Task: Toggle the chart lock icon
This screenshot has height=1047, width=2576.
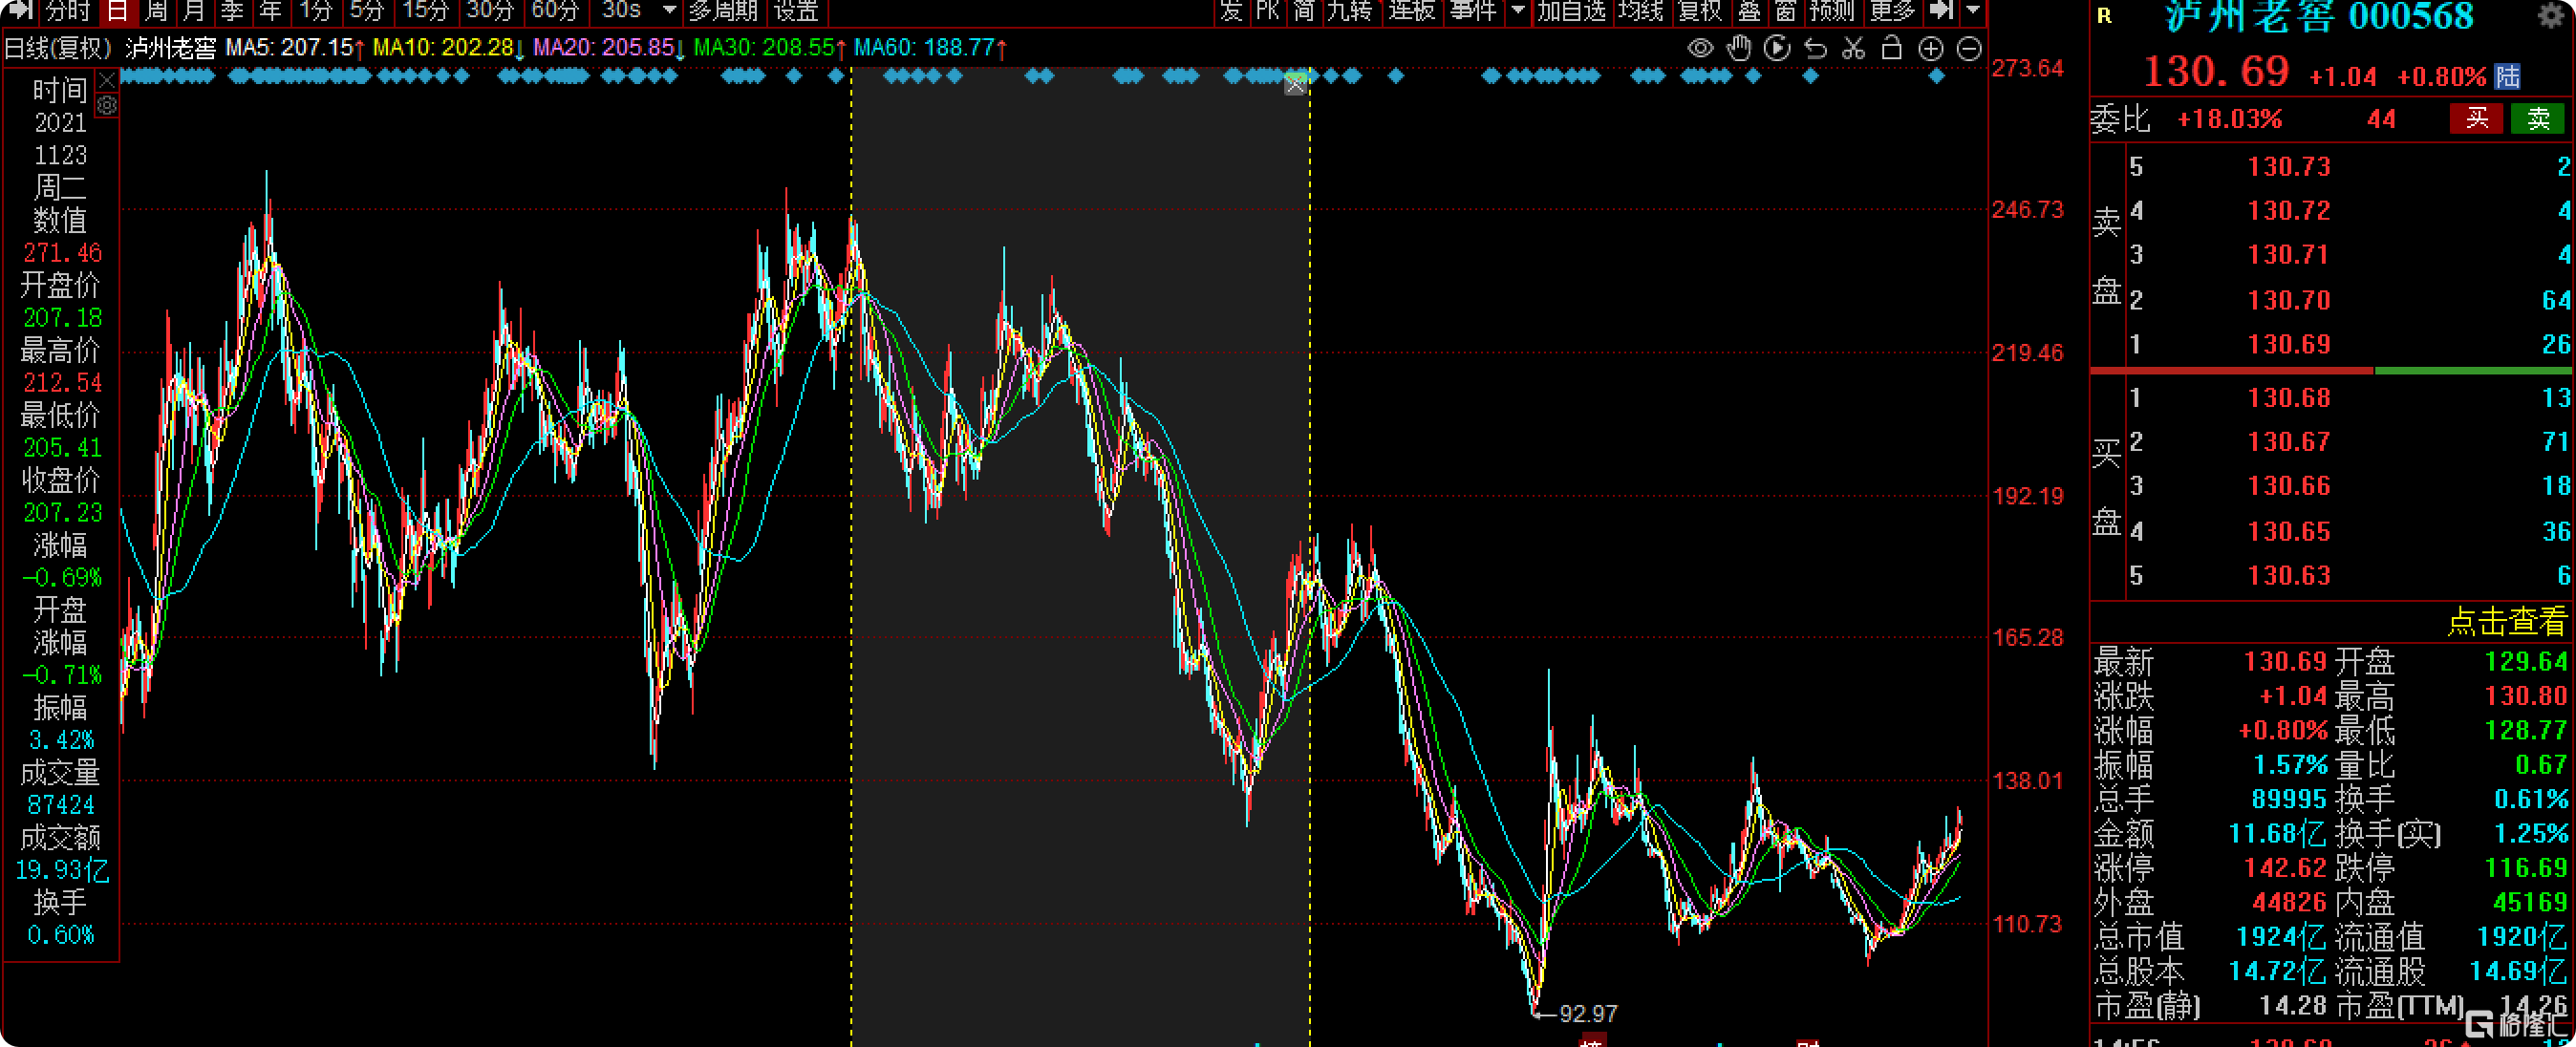Action: 1891,48
